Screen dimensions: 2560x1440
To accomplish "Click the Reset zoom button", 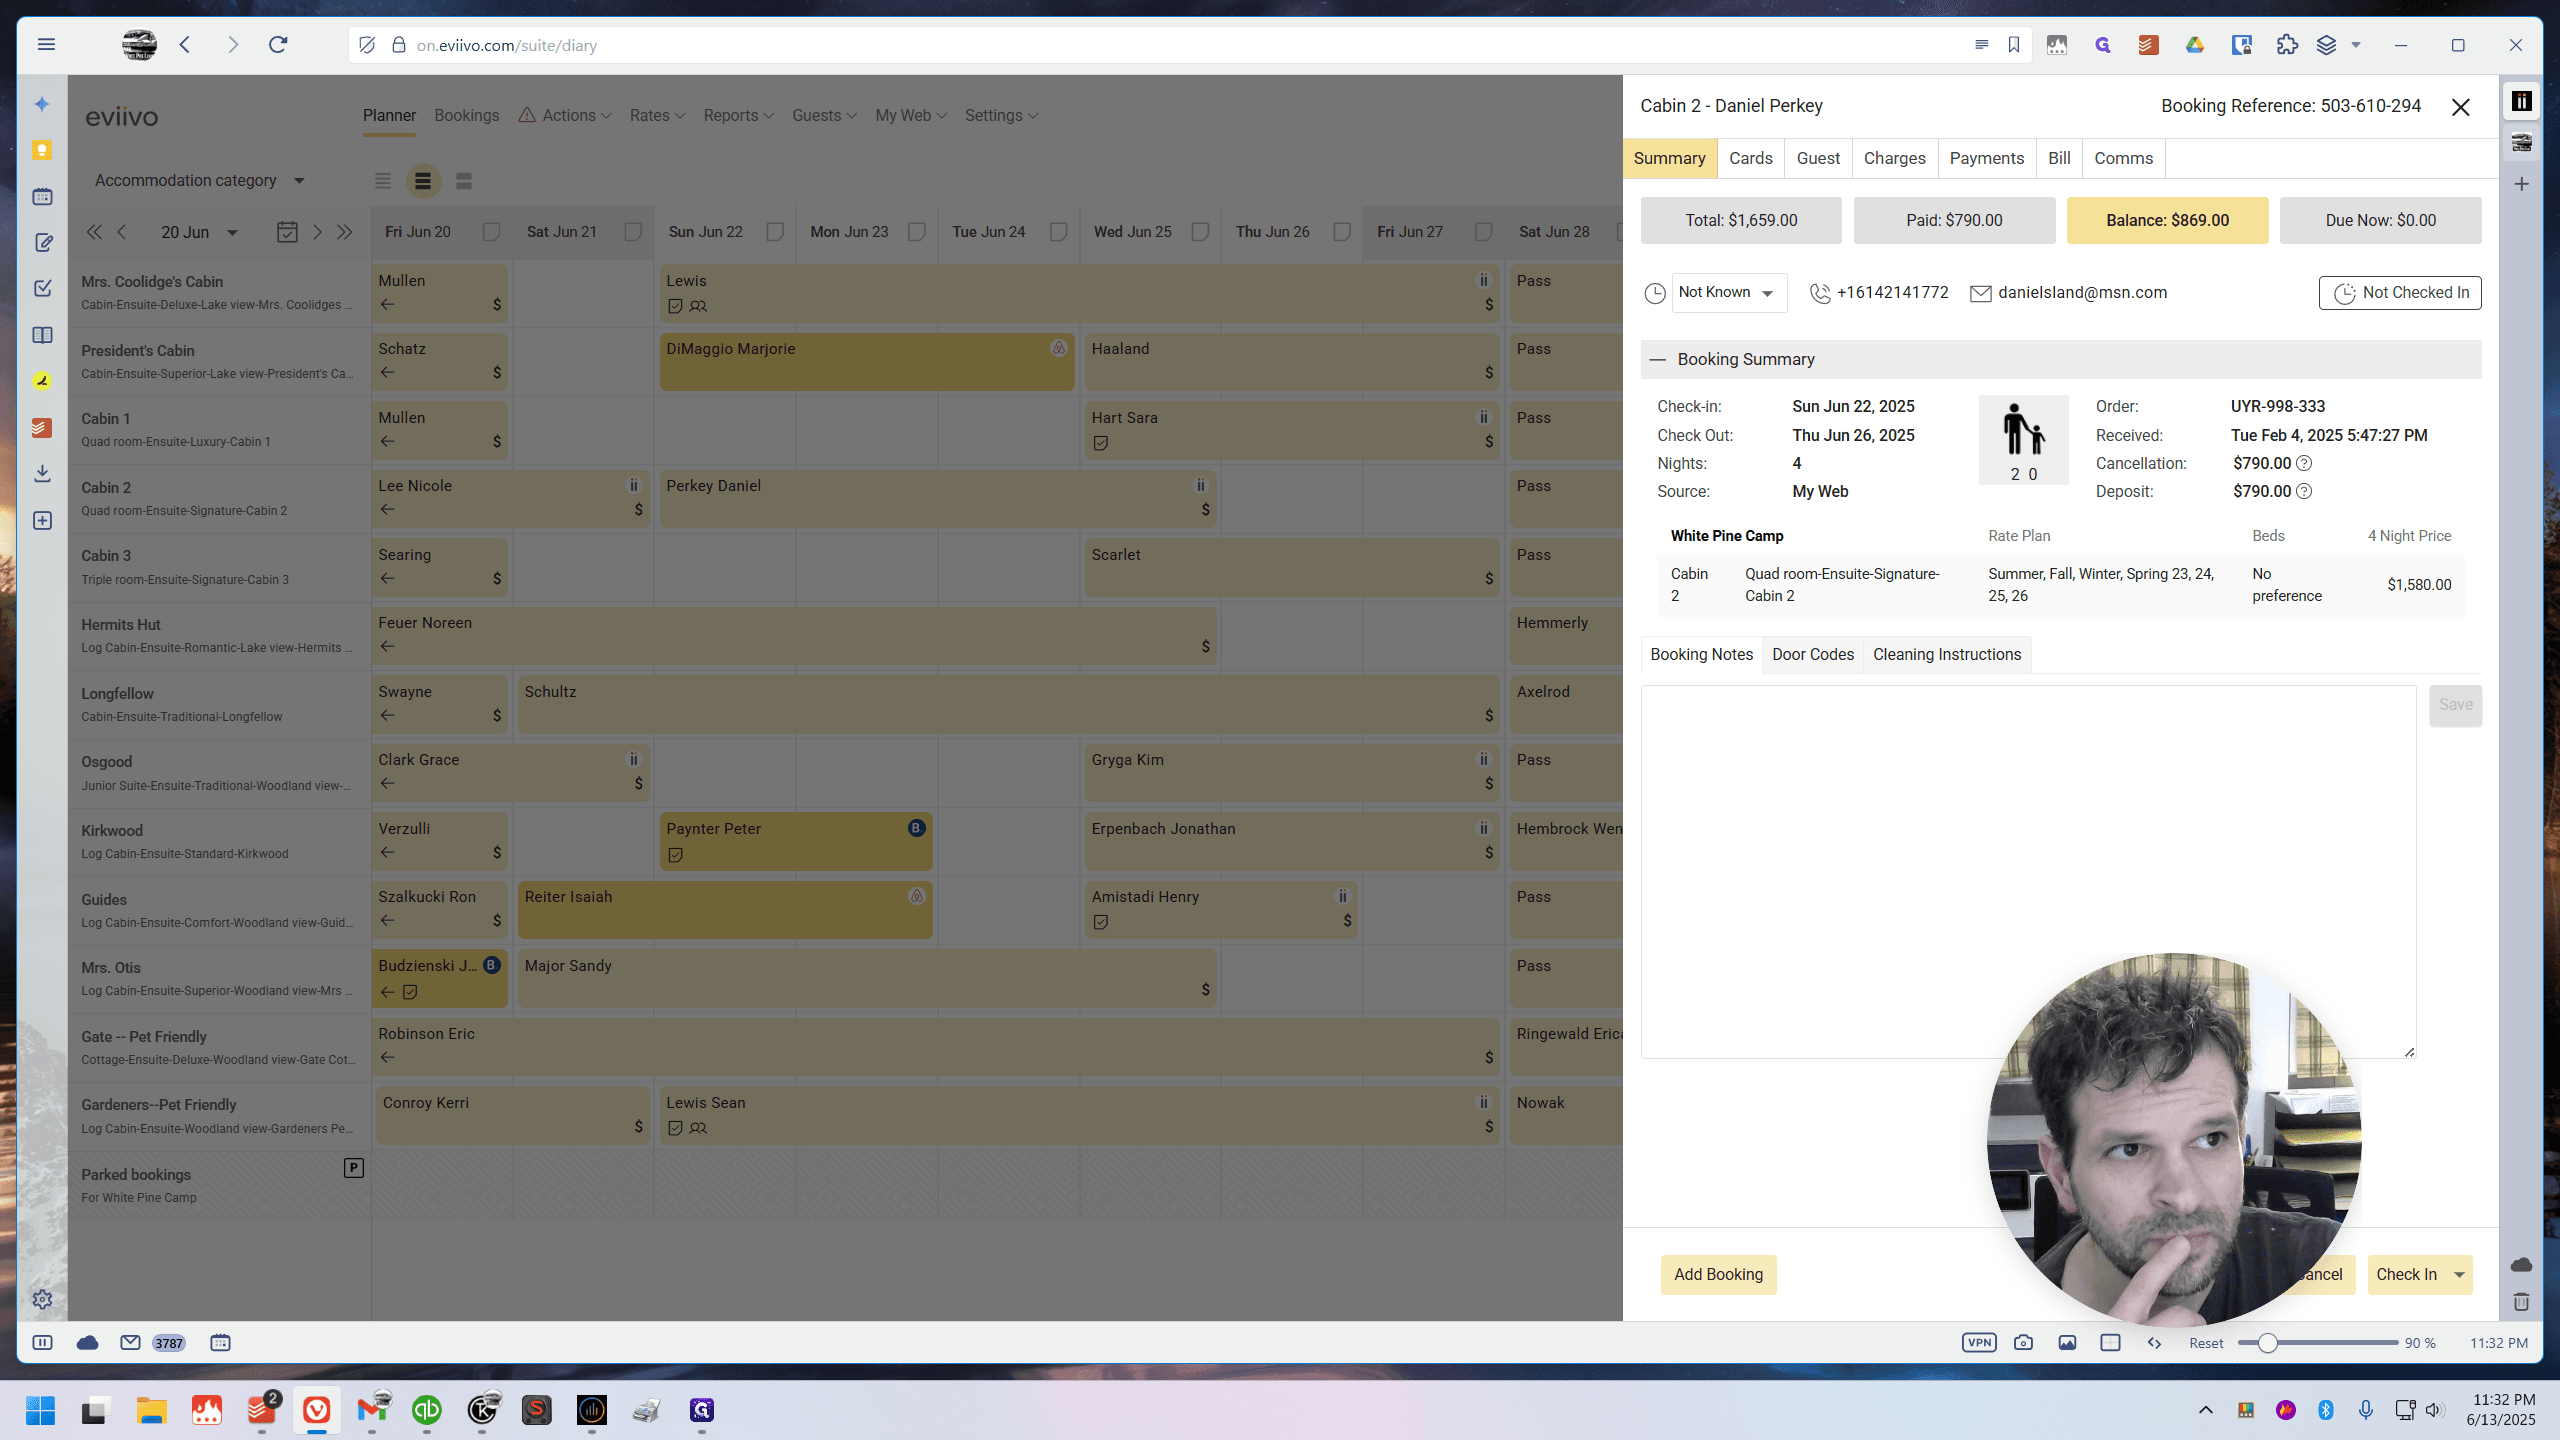I will point(2206,1343).
